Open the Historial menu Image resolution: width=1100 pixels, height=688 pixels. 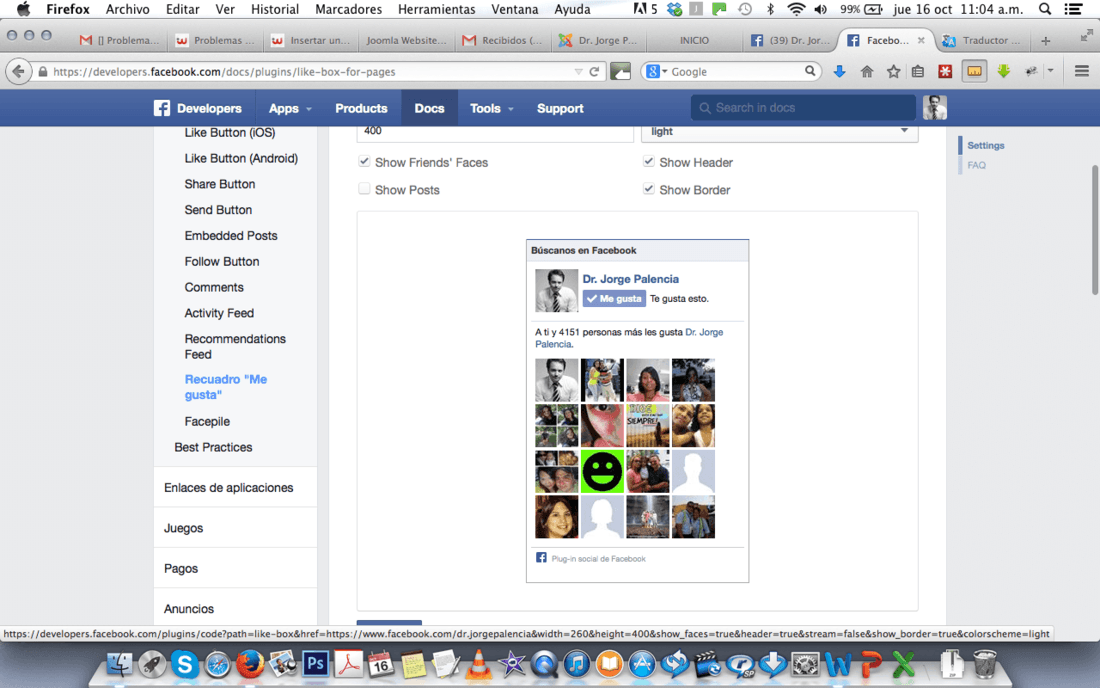click(274, 9)
